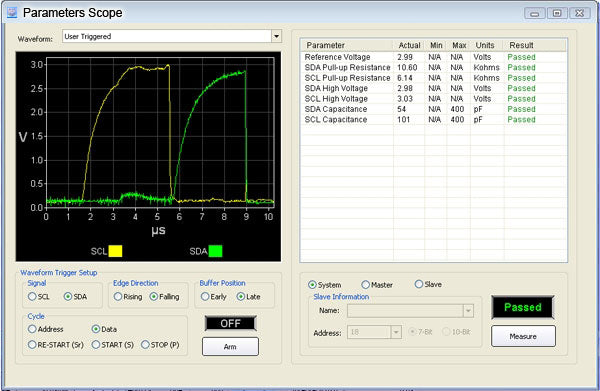Click the Measure button
The image size is (600, 391).
[x=523, y=336]
